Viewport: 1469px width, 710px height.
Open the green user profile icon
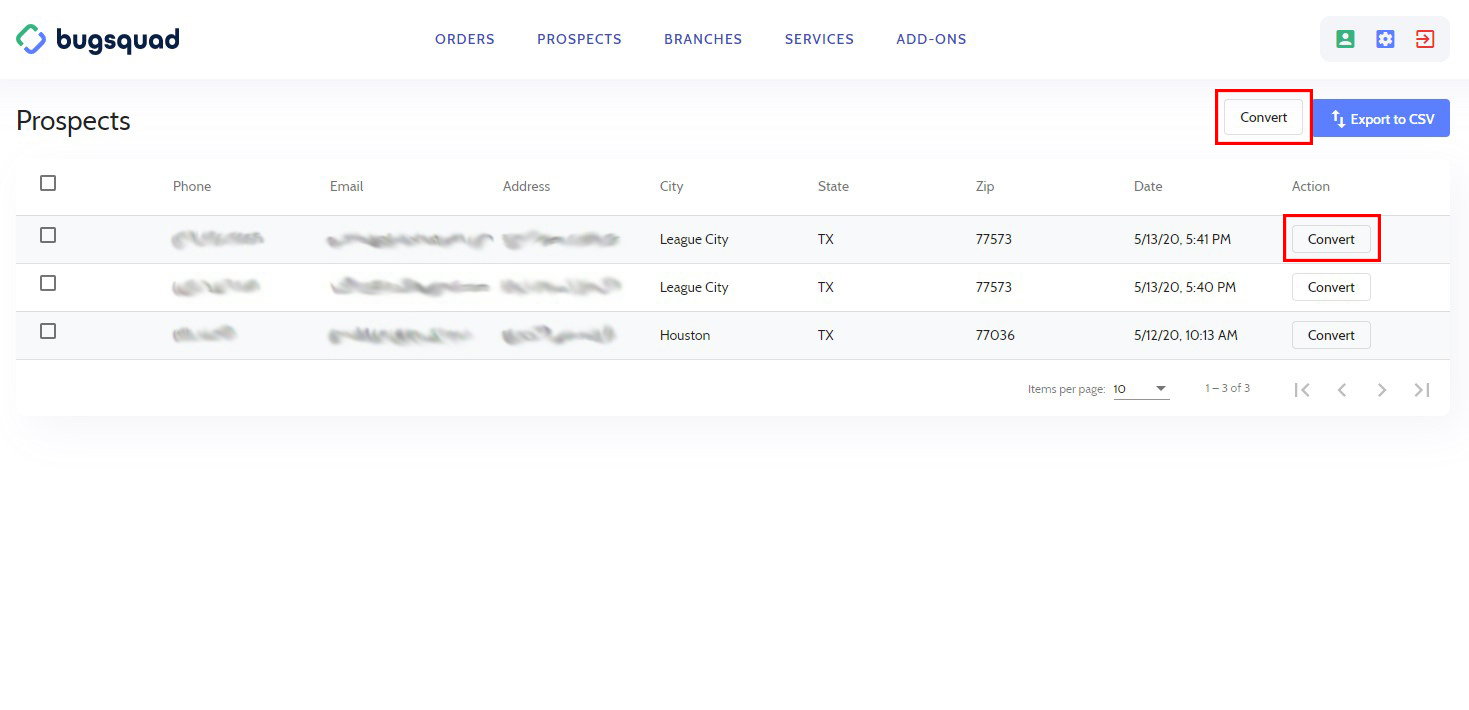pos(1345,39)
